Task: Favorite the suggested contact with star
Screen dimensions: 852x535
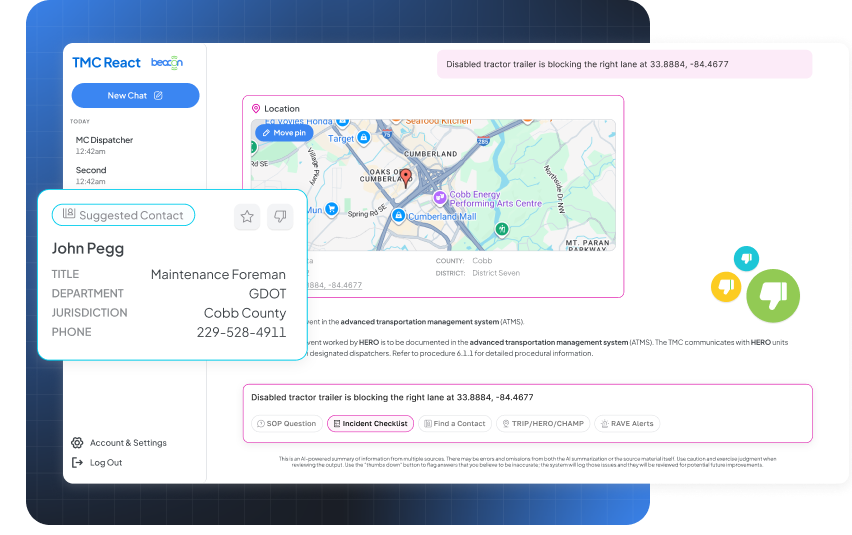Action: (x=247, y=217)
